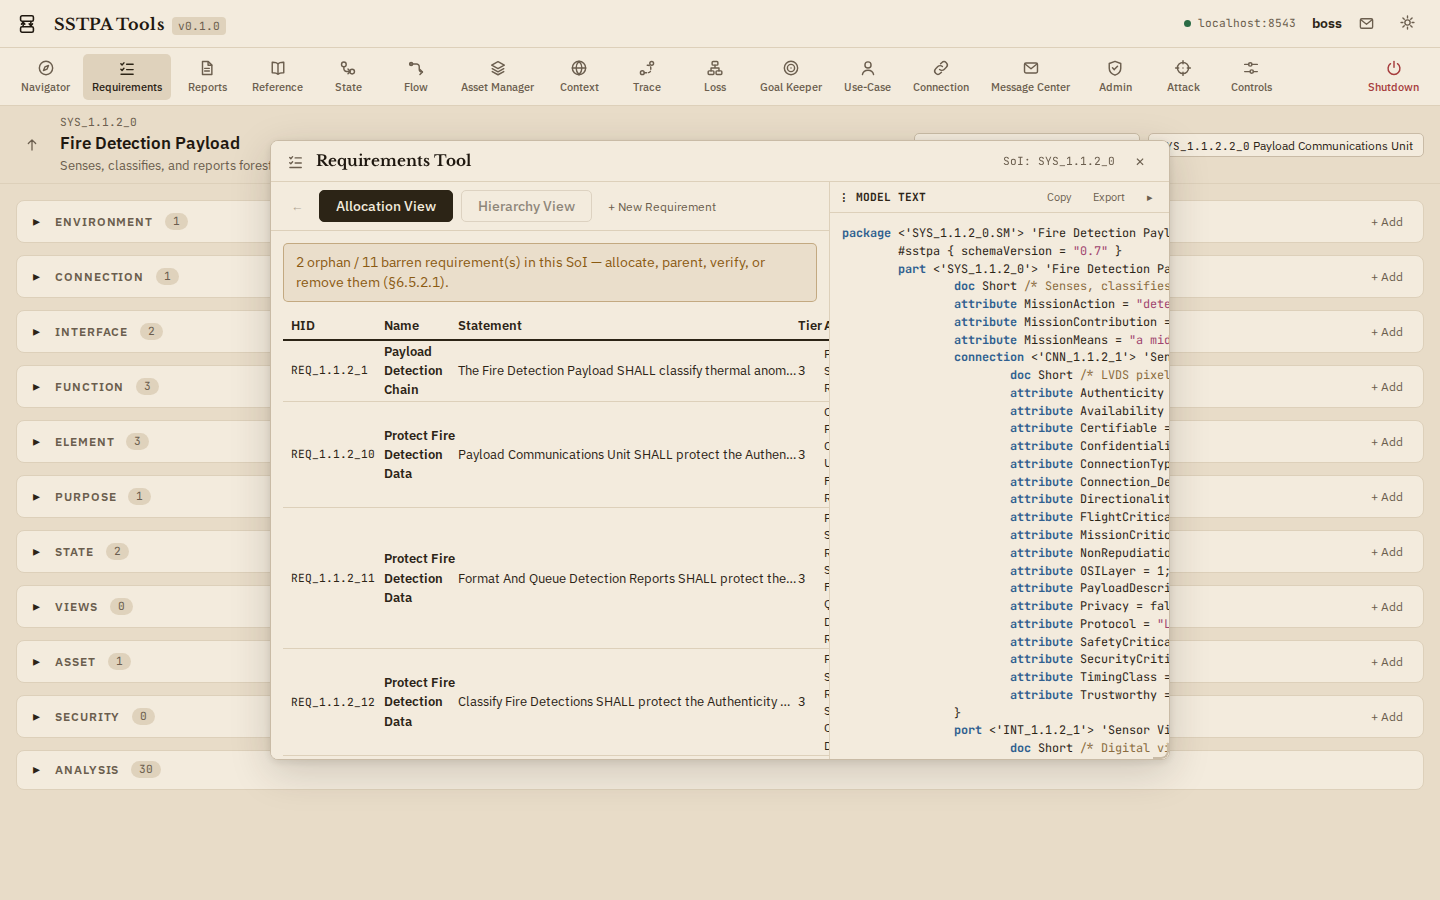
Task: Select requirement REQ_1.1.2_11 row
Action: 556,578
